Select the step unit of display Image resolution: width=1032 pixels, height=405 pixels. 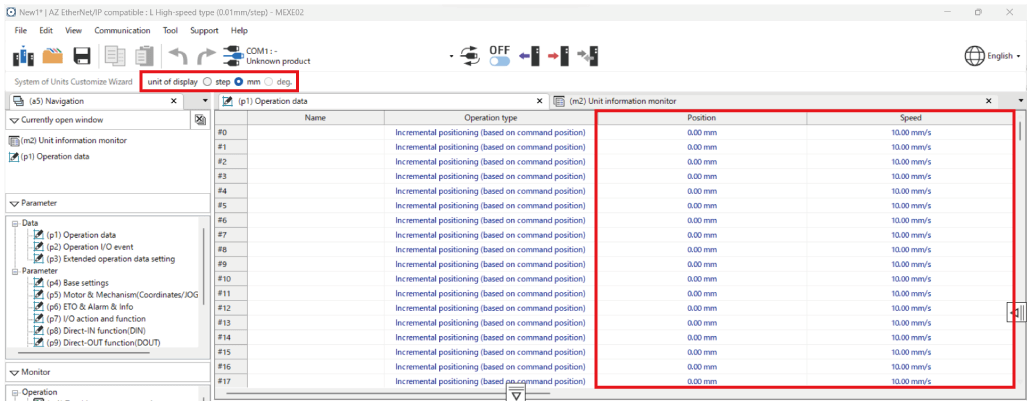[x=207, y=82]
